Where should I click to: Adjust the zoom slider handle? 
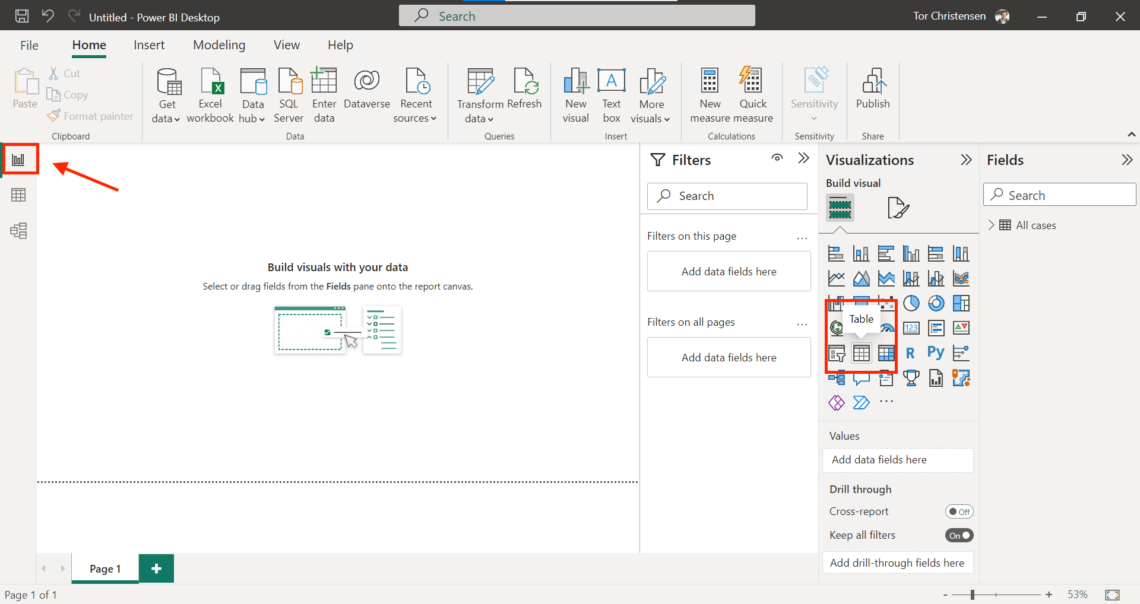coord(973,595)
